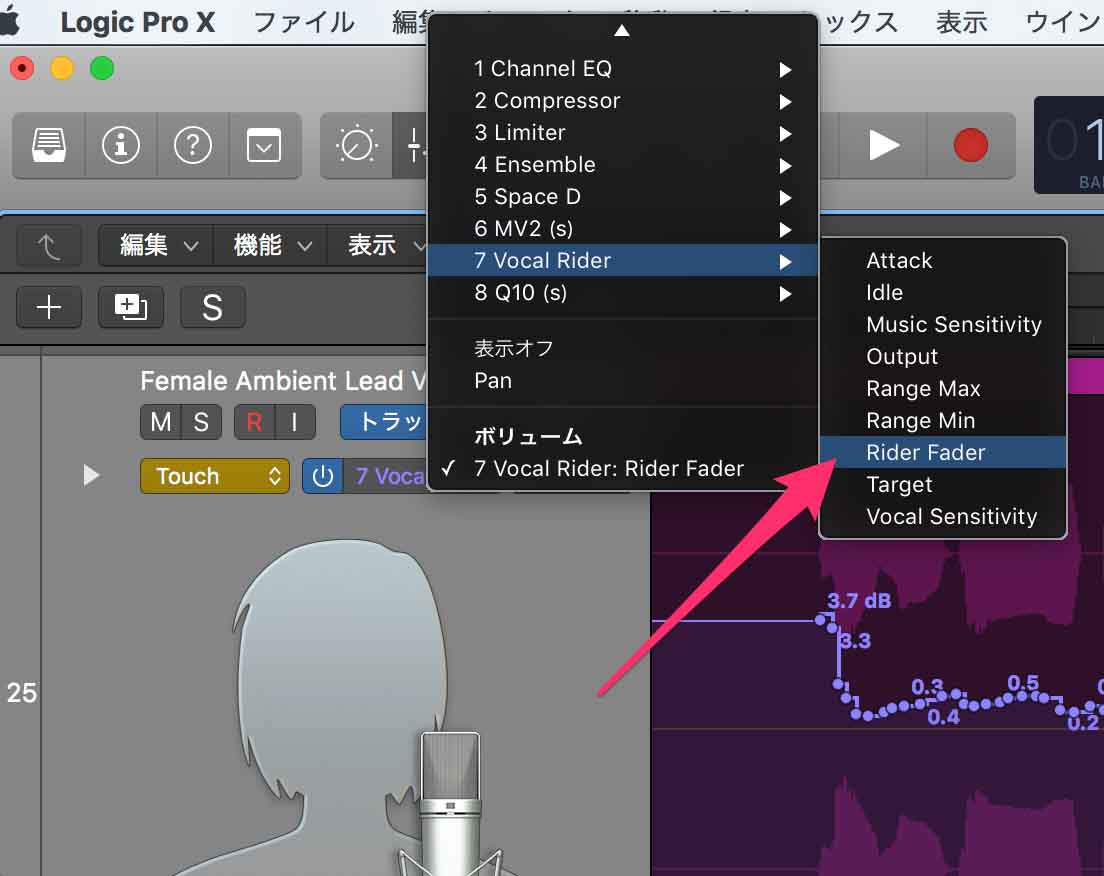This screenshot has width=1104, height=876.
Task: Open the Mixer faders icon
Action: pyautogui.click(x=413, y=145)
